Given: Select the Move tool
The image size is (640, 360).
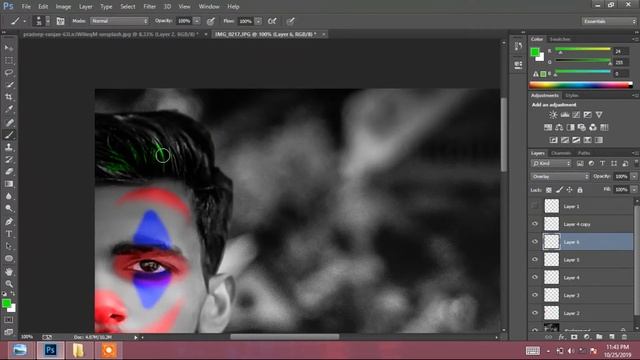Looking at the screenshot, I should (x=9, y=48).
